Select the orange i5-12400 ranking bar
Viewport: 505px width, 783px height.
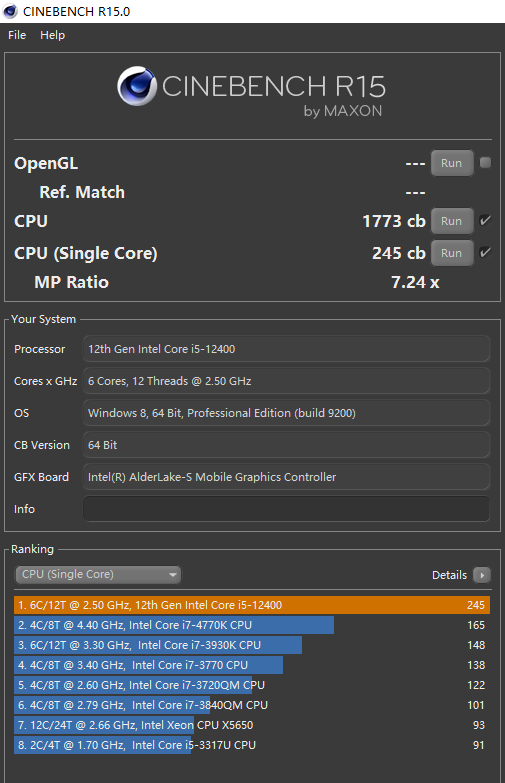[x=252, y=605]
